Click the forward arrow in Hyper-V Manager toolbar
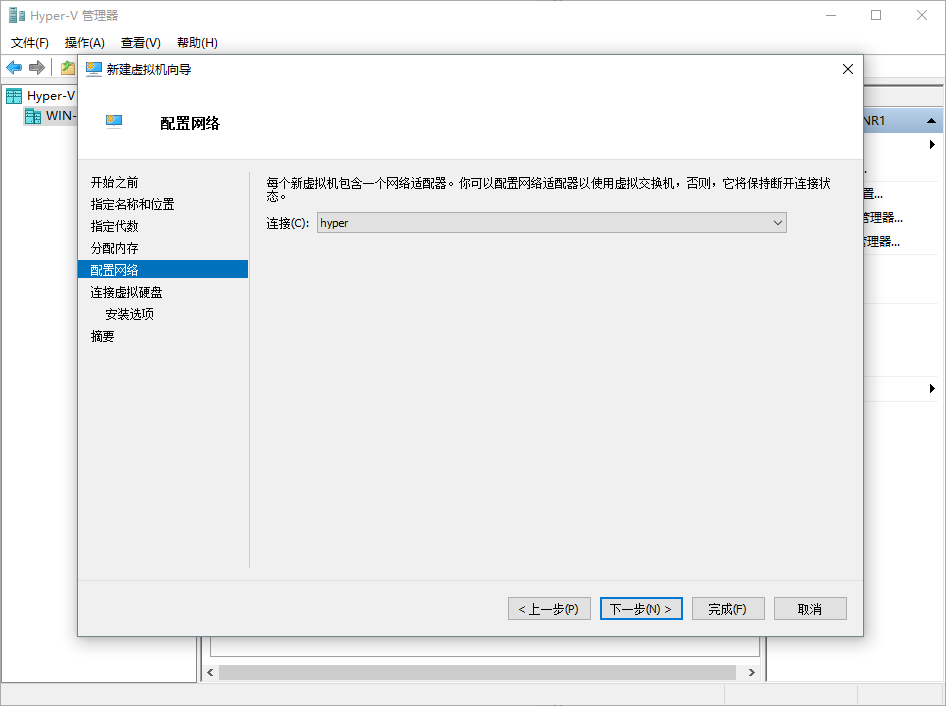 pyautogui.click(x=37, y=68)
